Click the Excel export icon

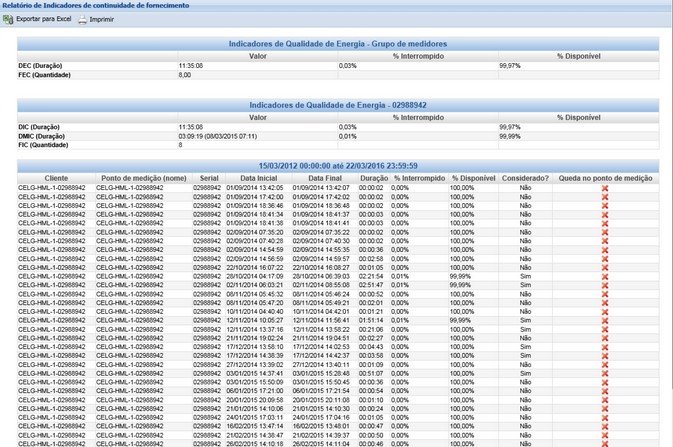(x=8, y=19)
